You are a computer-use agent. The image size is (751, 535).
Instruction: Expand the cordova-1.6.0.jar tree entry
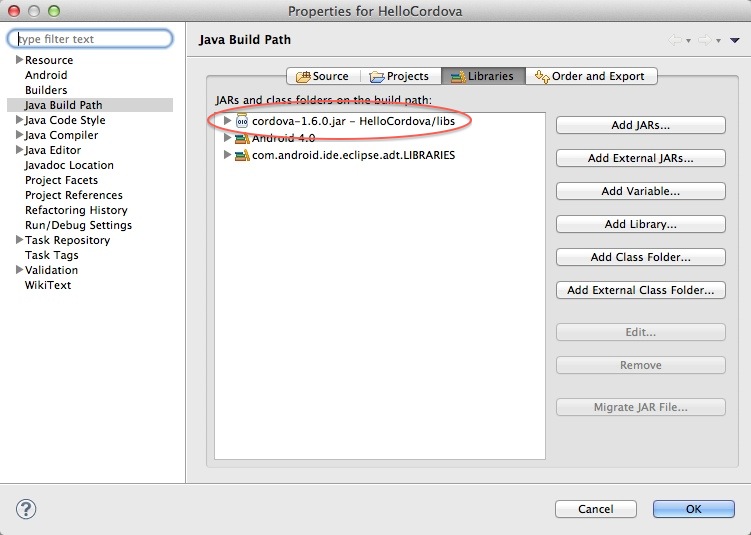coord(228,121)
